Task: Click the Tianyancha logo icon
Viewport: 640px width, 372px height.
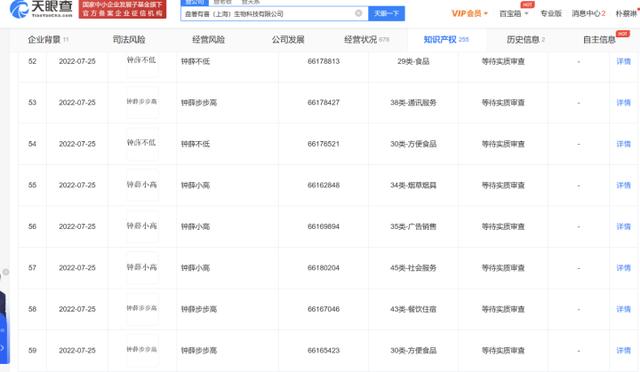Action: pyautogui.click(x=19, y=9)
